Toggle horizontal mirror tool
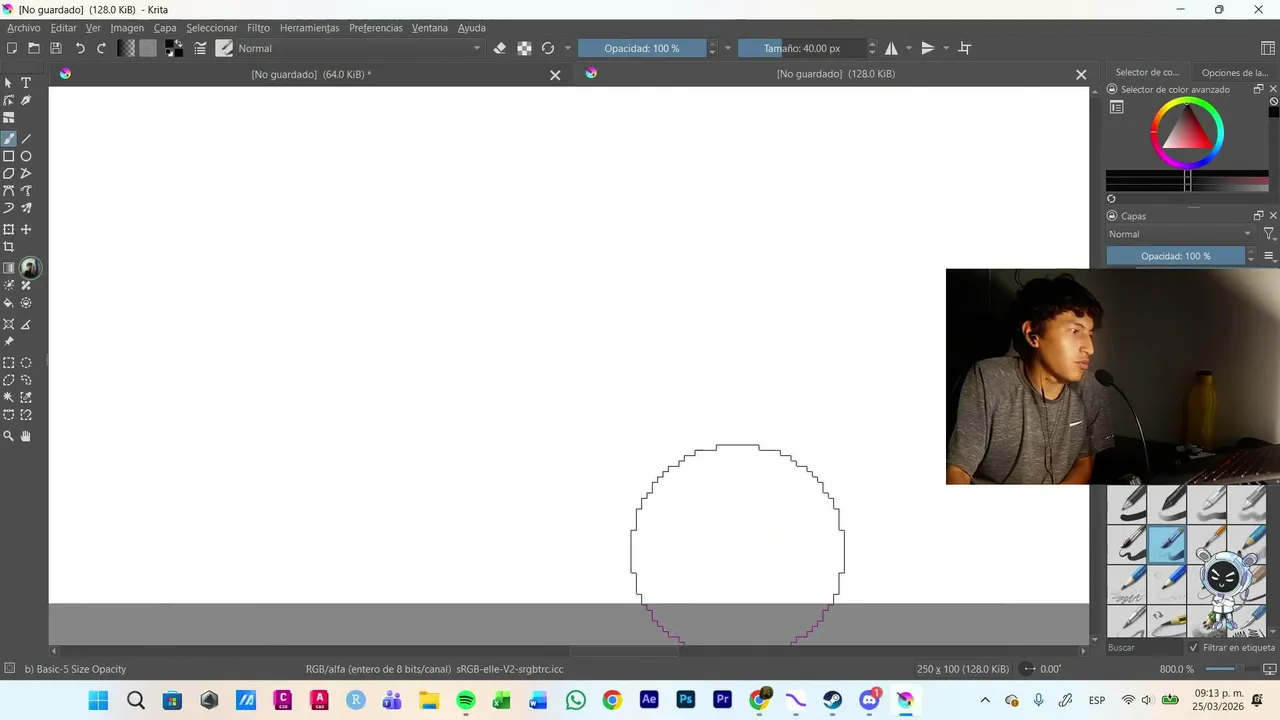The image size is (1280, 720). [x=891, y=48]
